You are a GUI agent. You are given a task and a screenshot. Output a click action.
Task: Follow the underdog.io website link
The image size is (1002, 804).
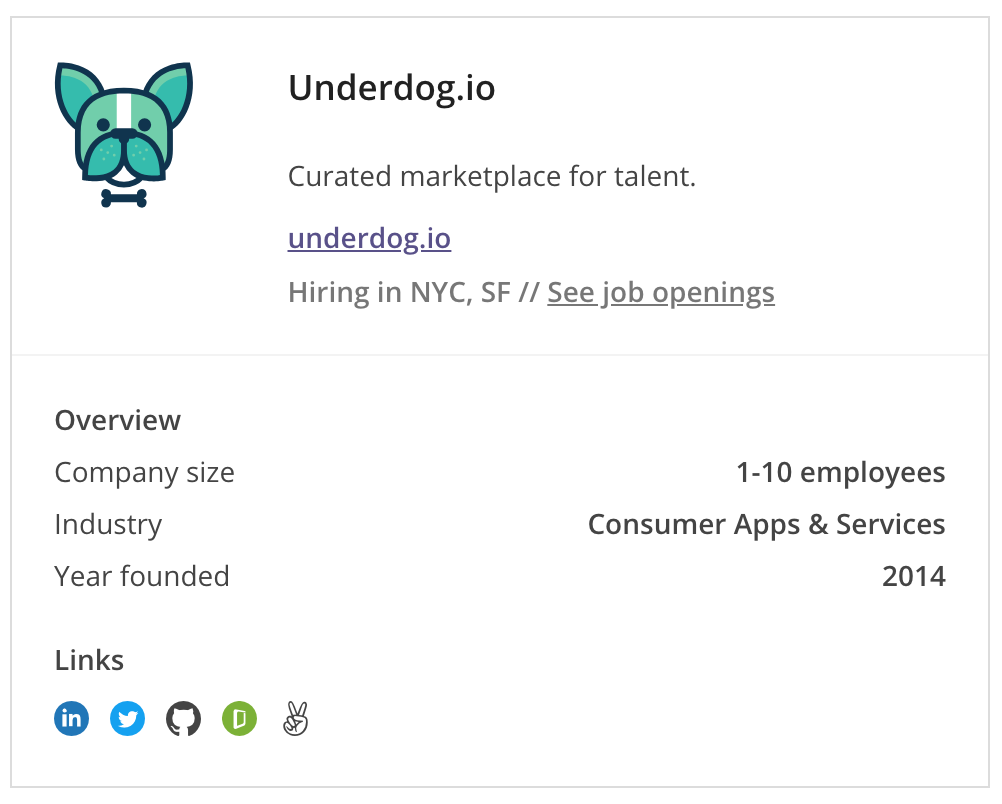point(369,238)
